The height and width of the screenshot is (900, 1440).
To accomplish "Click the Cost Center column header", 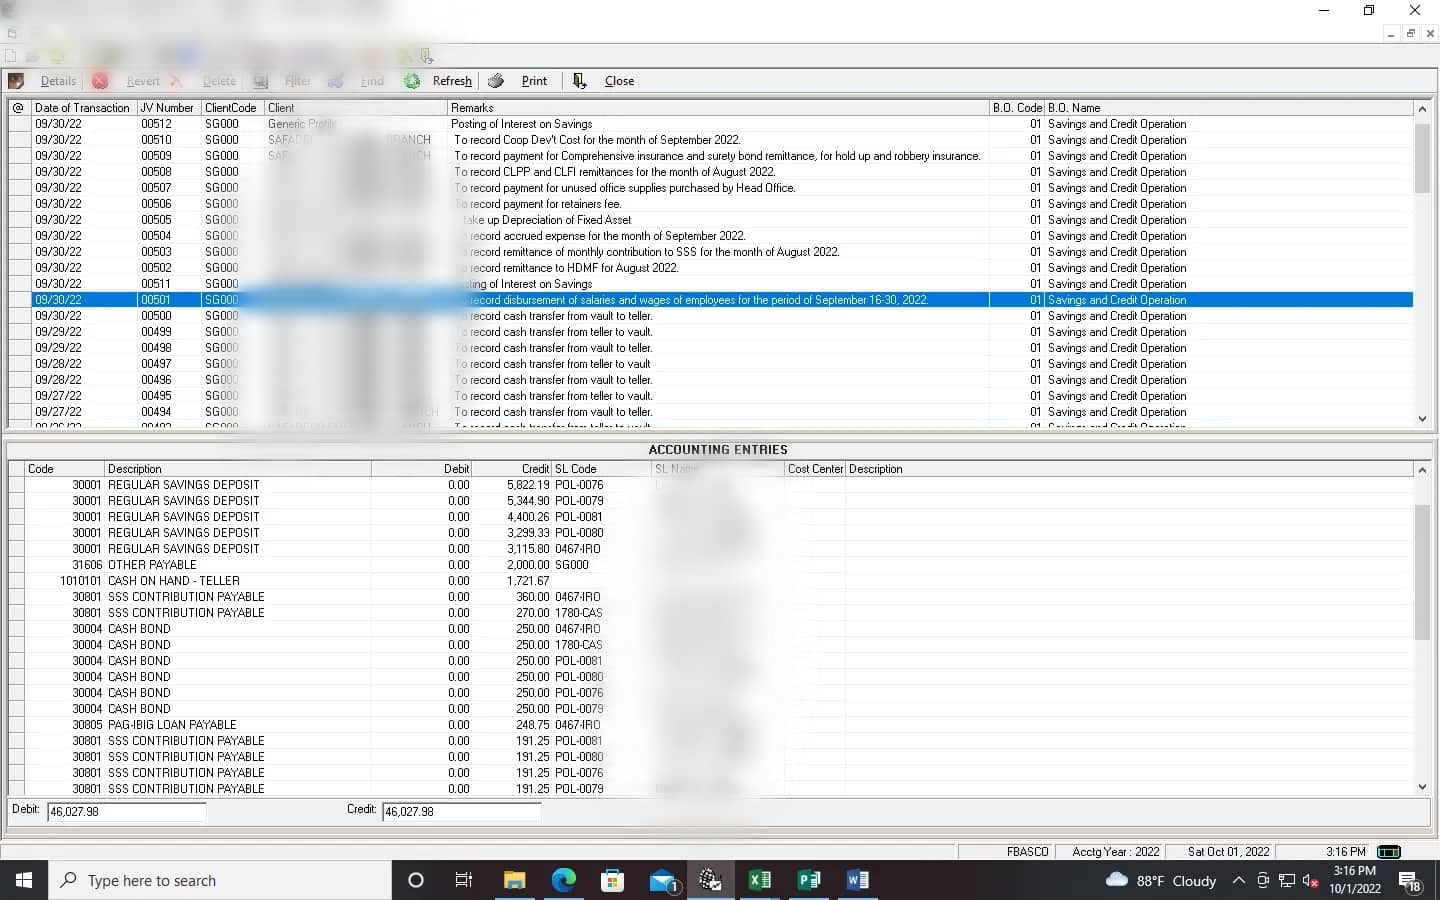I will [x=815, y=469].
